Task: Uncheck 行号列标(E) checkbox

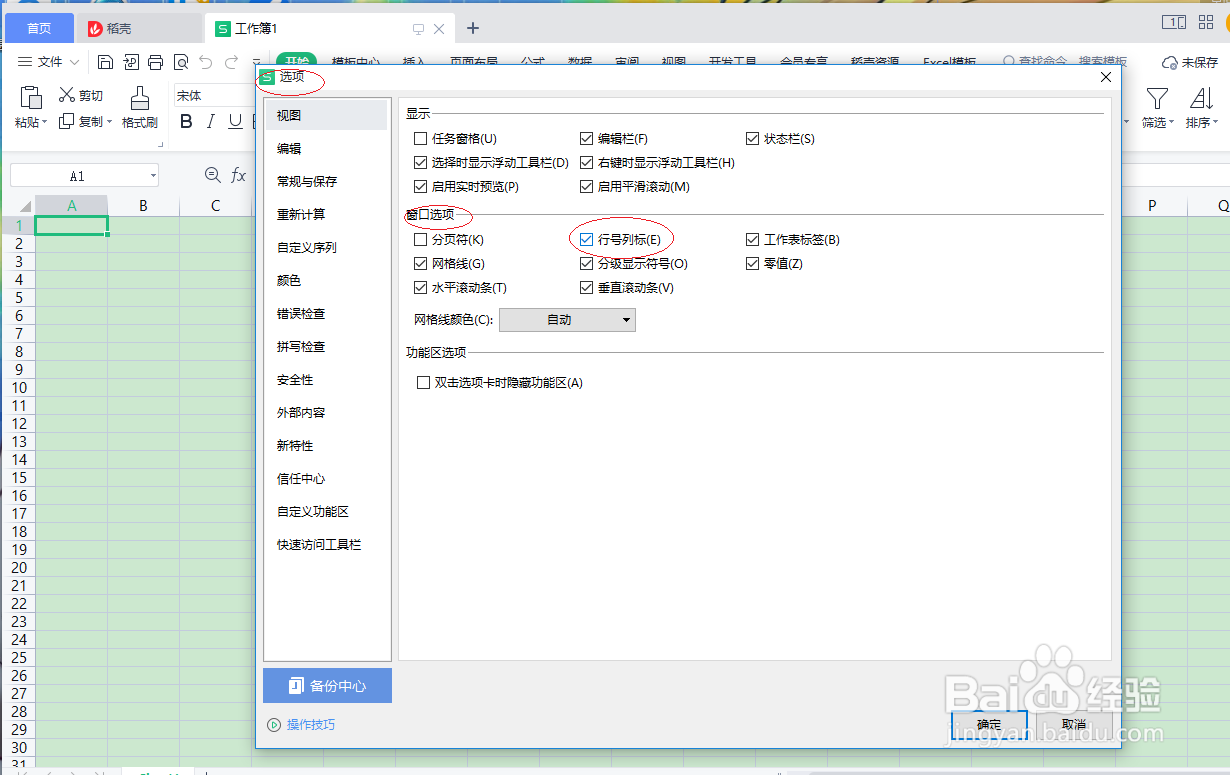Action: tap(586, 240)
